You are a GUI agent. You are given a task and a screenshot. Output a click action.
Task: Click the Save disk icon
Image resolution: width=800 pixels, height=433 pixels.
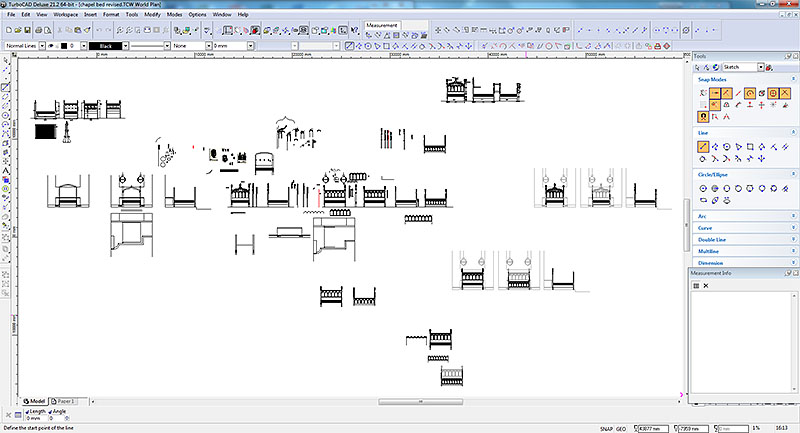pyautogui.click(x=29, y=30)
